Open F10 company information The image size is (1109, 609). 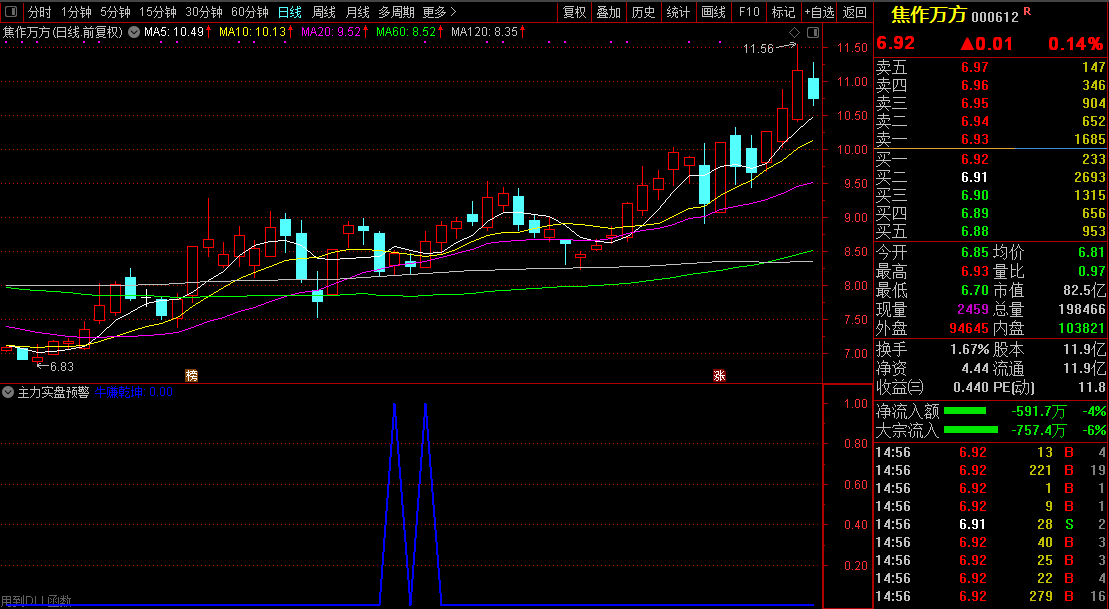click(749, 12)
